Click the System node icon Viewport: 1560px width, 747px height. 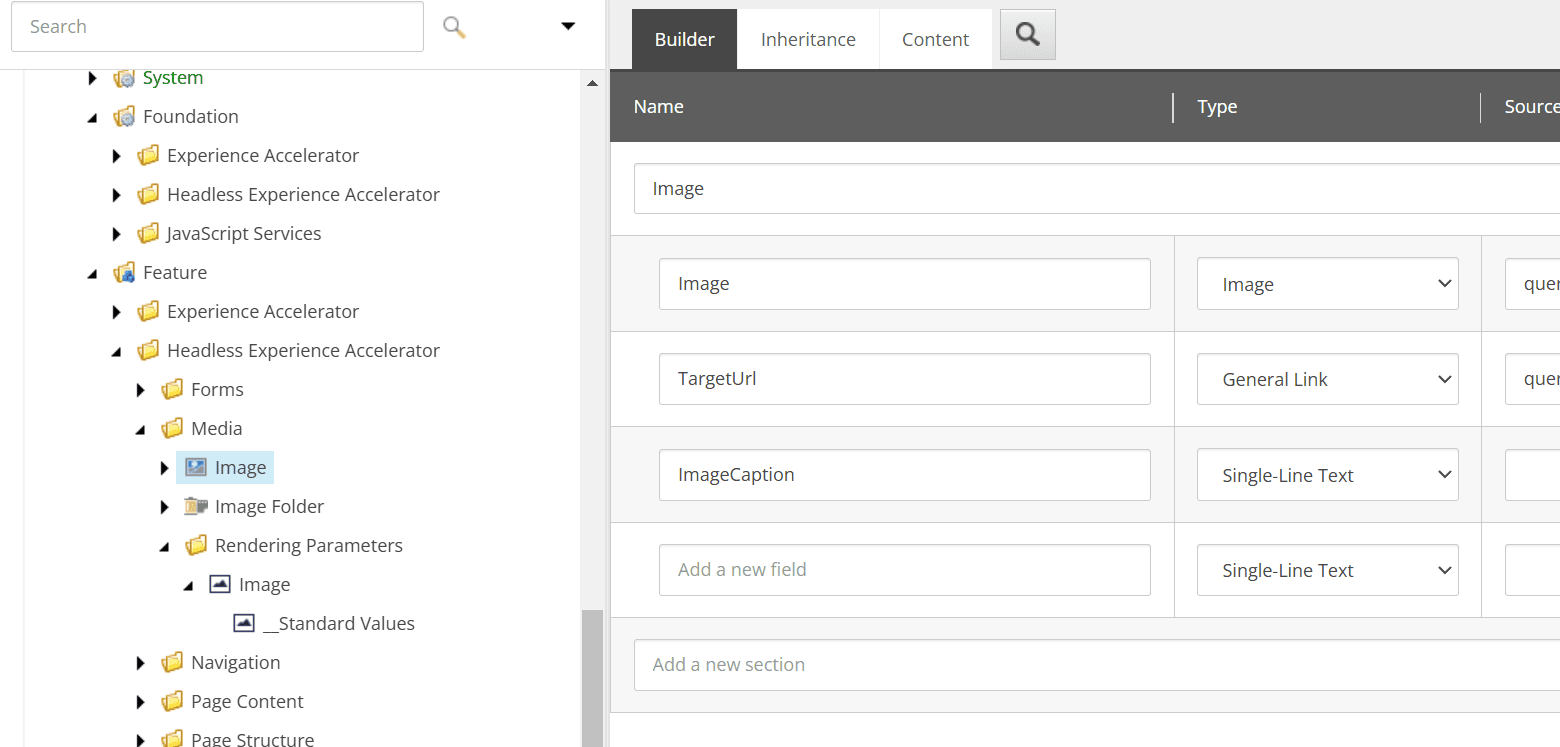point(124,78)
